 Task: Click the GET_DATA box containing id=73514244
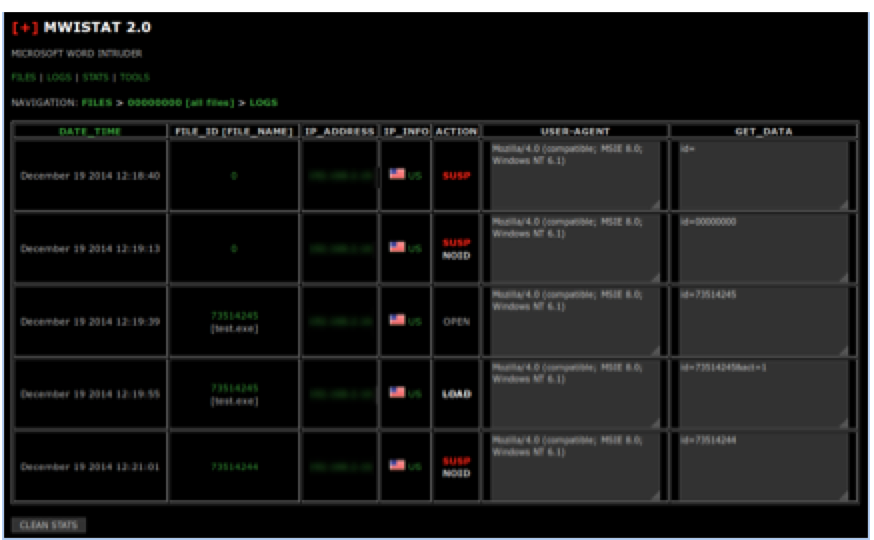pyautogui.click(x=763, y=466)
